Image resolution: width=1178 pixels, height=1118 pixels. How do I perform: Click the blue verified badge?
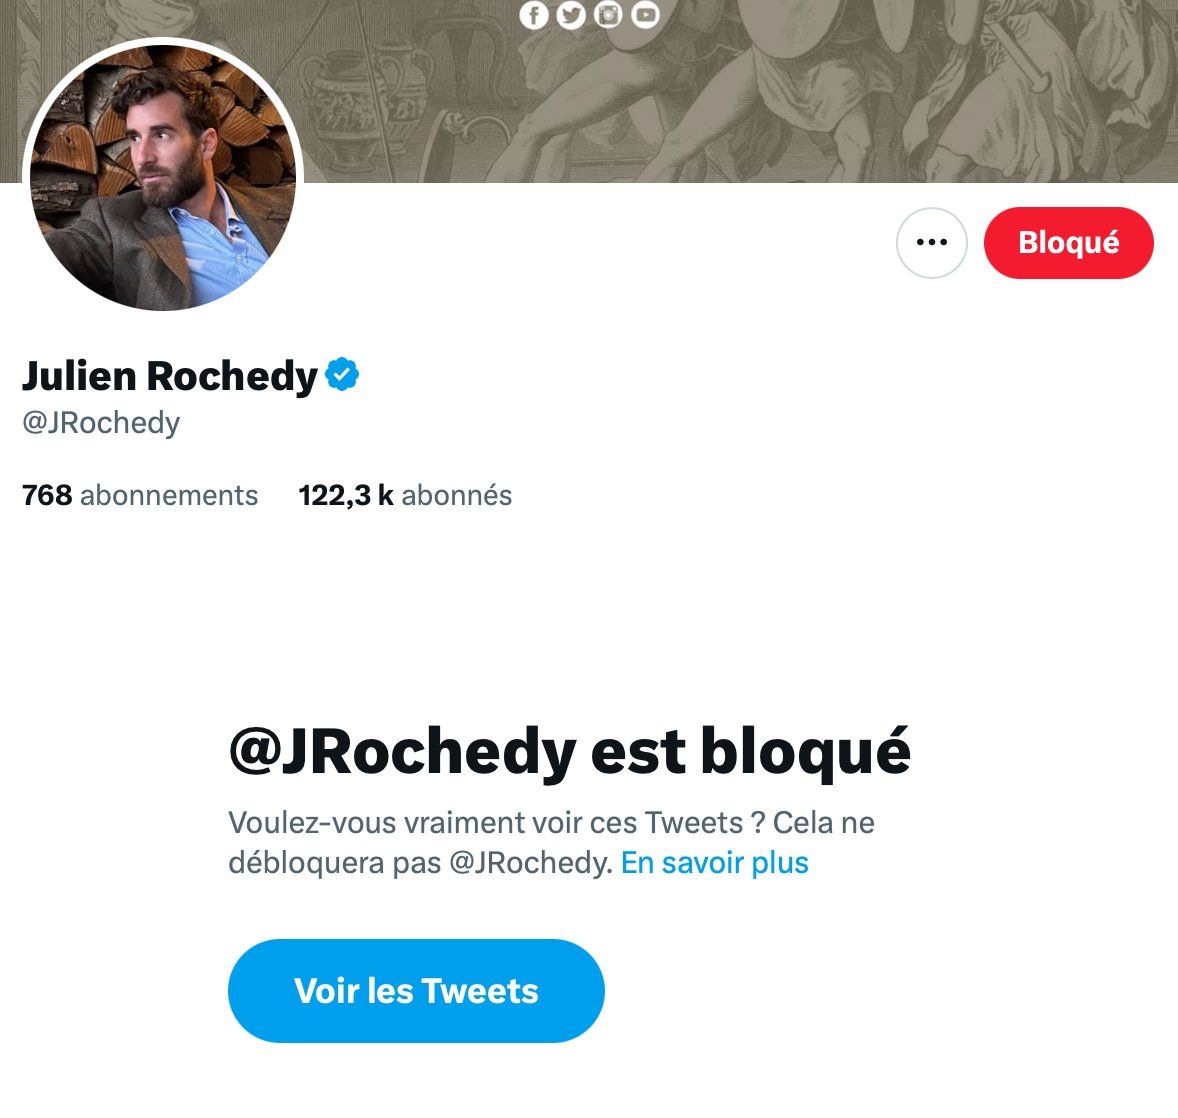coord(342,375)
